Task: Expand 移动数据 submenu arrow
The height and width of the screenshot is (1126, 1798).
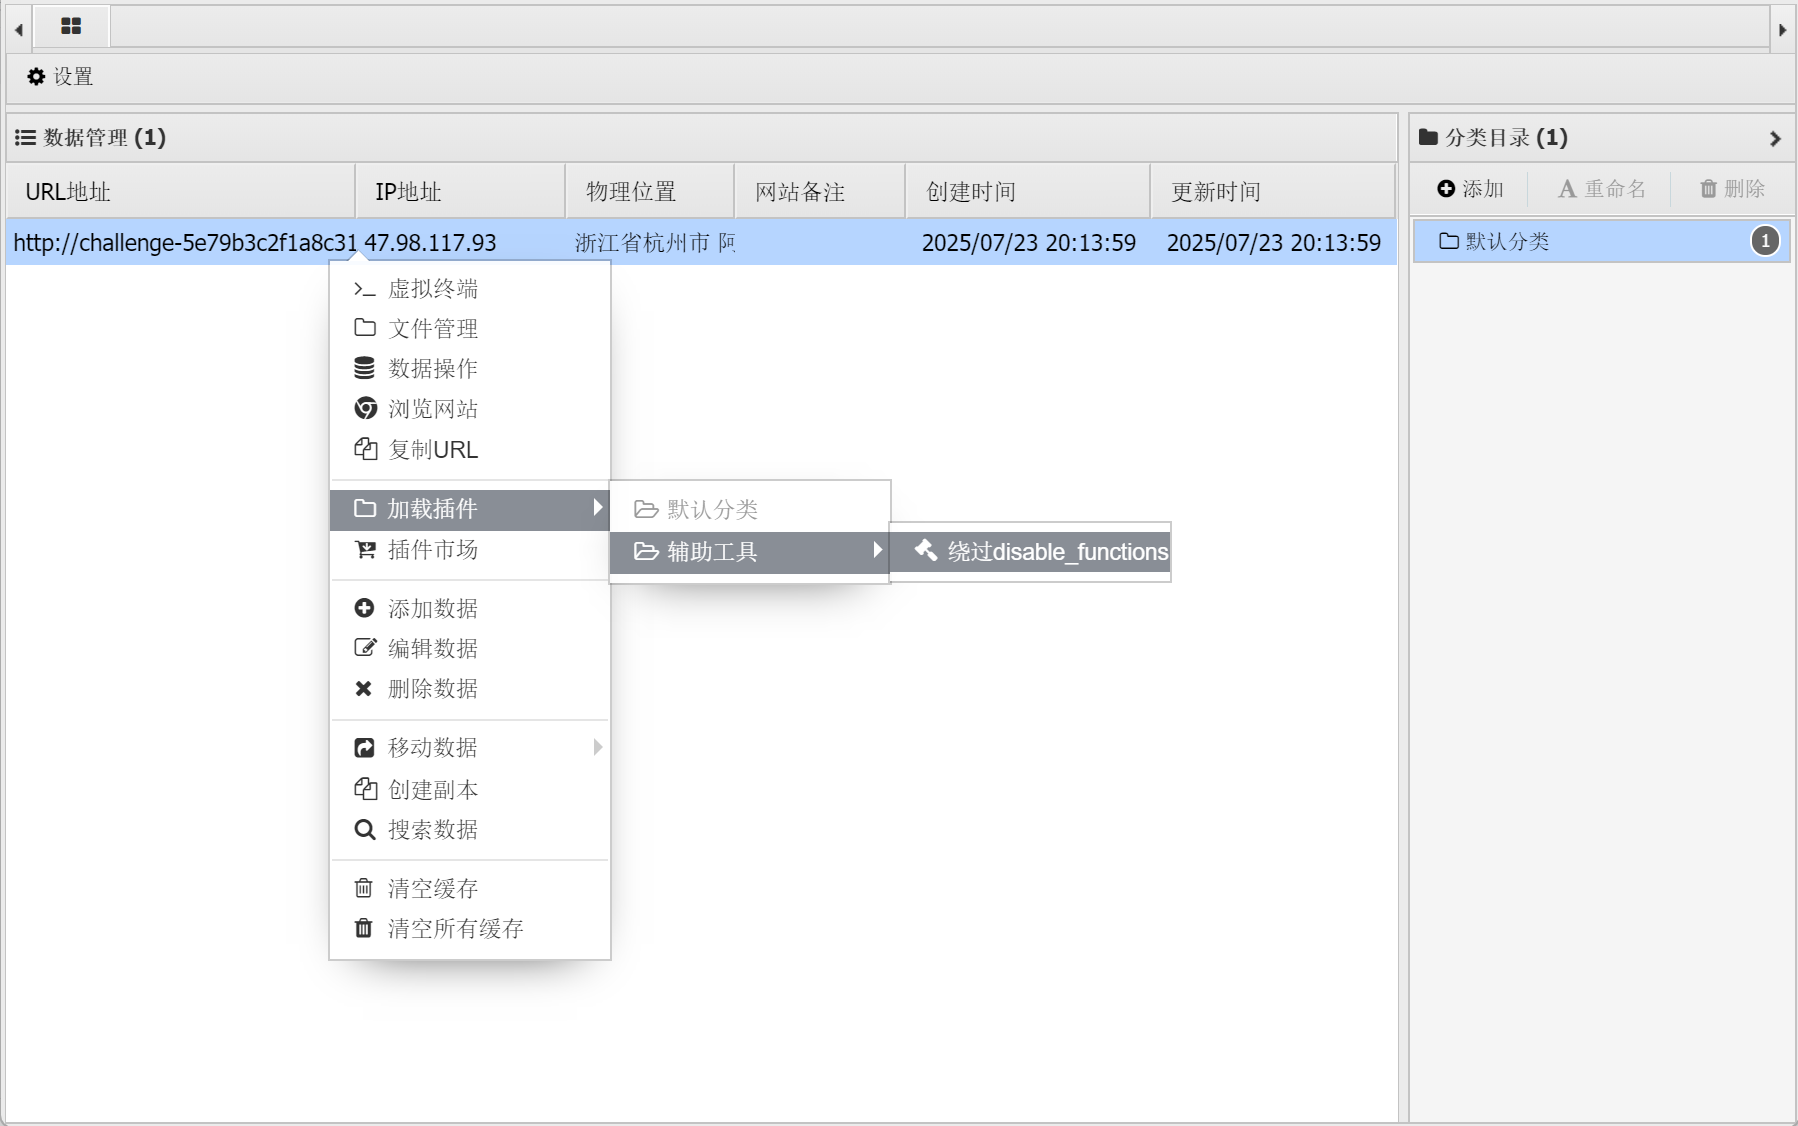Action: pos(597,747)
